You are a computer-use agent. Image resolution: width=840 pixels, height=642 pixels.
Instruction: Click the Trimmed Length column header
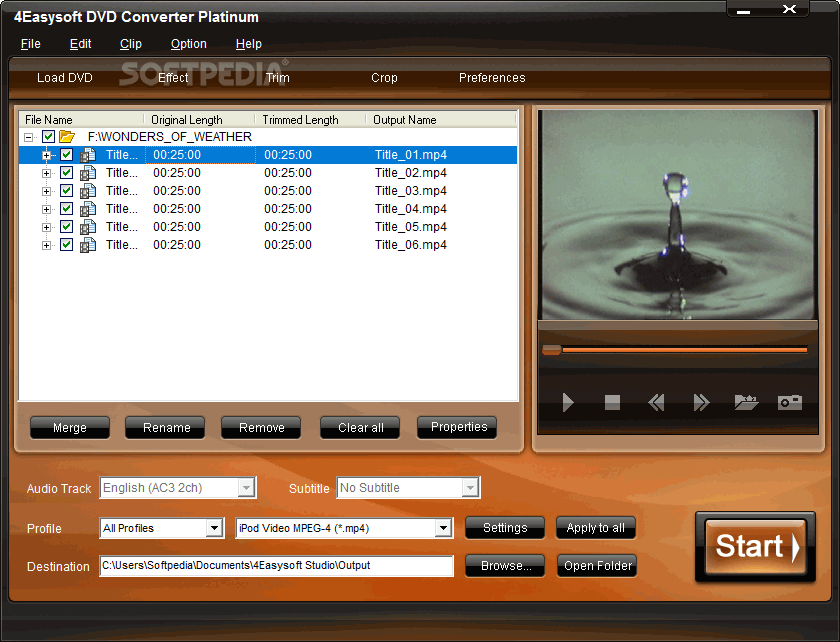[x=310, y=120]
